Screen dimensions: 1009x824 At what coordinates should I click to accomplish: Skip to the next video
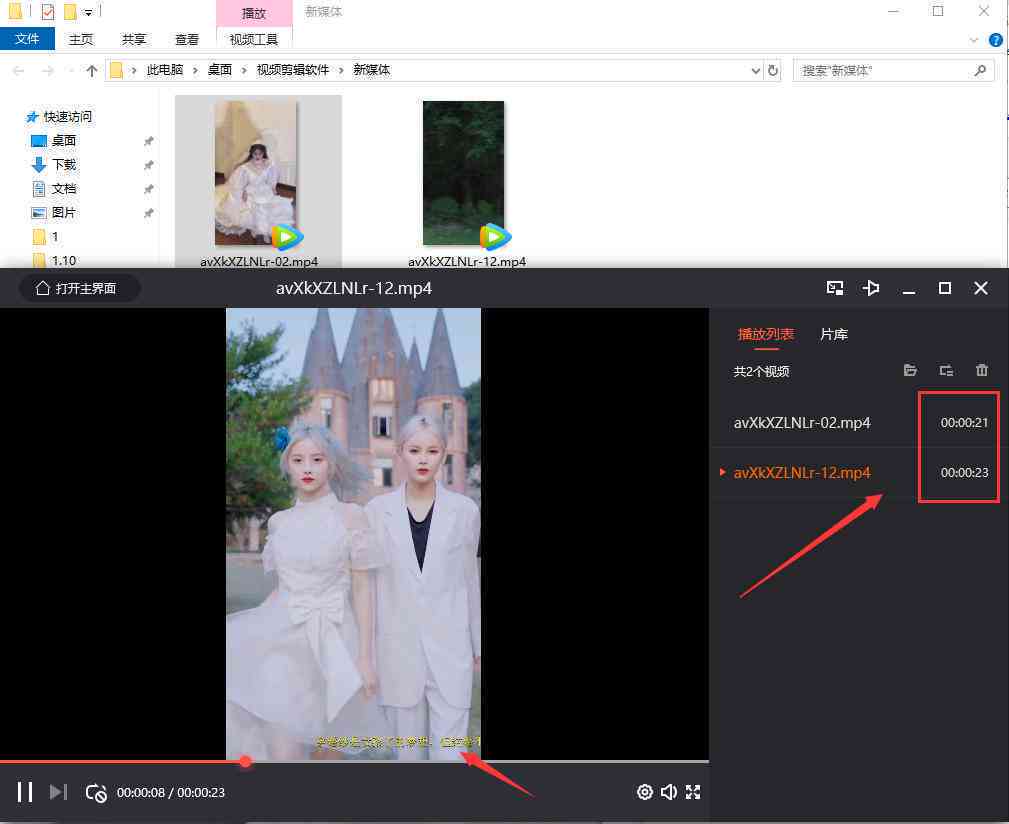pos(59,792)
